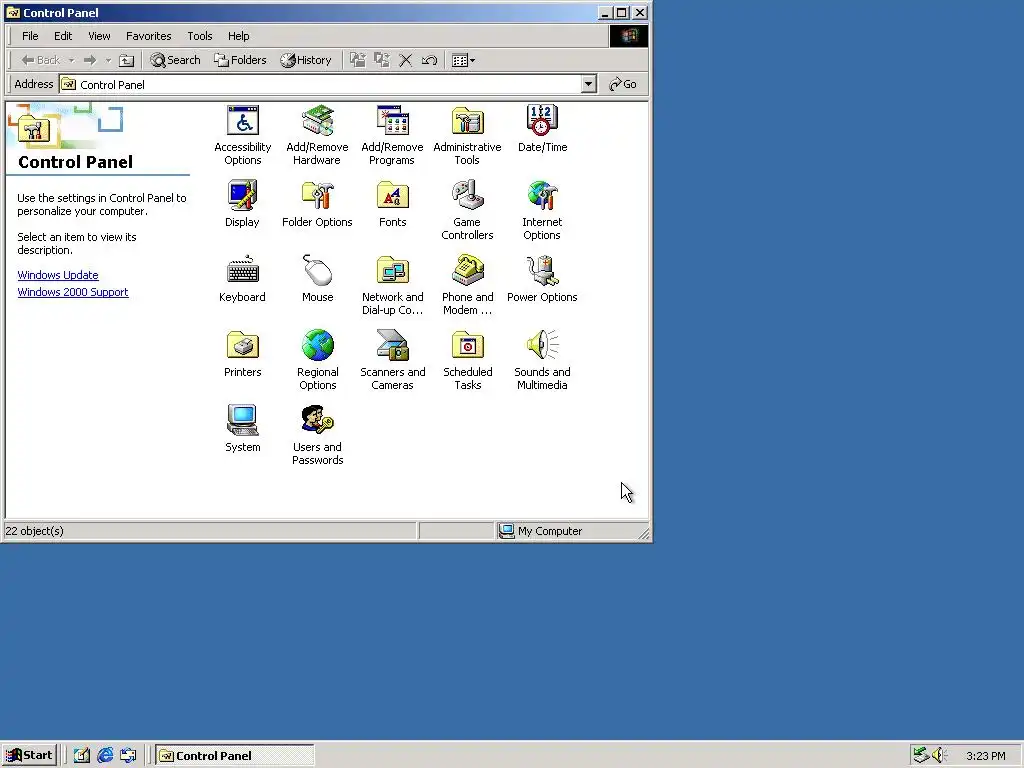The width and height of the screenshot is (1024, 768).
Task: Select the Mouse icon
Action: pyautogui.click(x=317, y=279)
